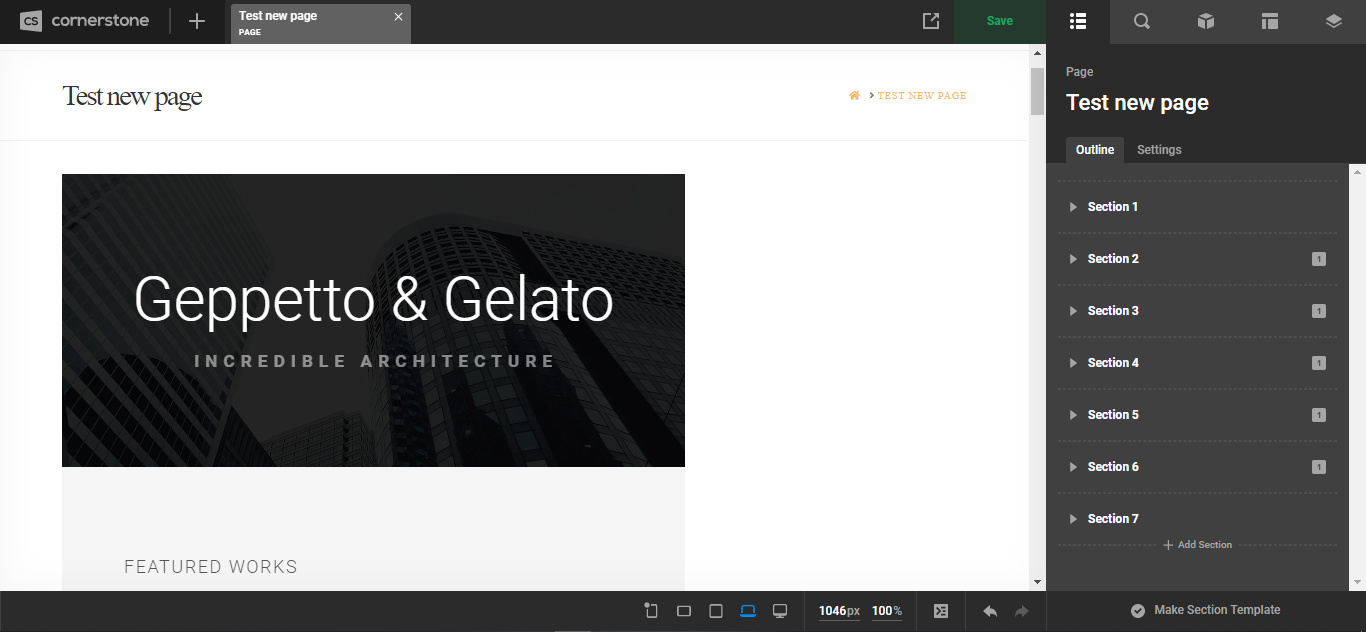
Task: Click the preview pane vertical scrollbar thumb
Action: 1037,91
